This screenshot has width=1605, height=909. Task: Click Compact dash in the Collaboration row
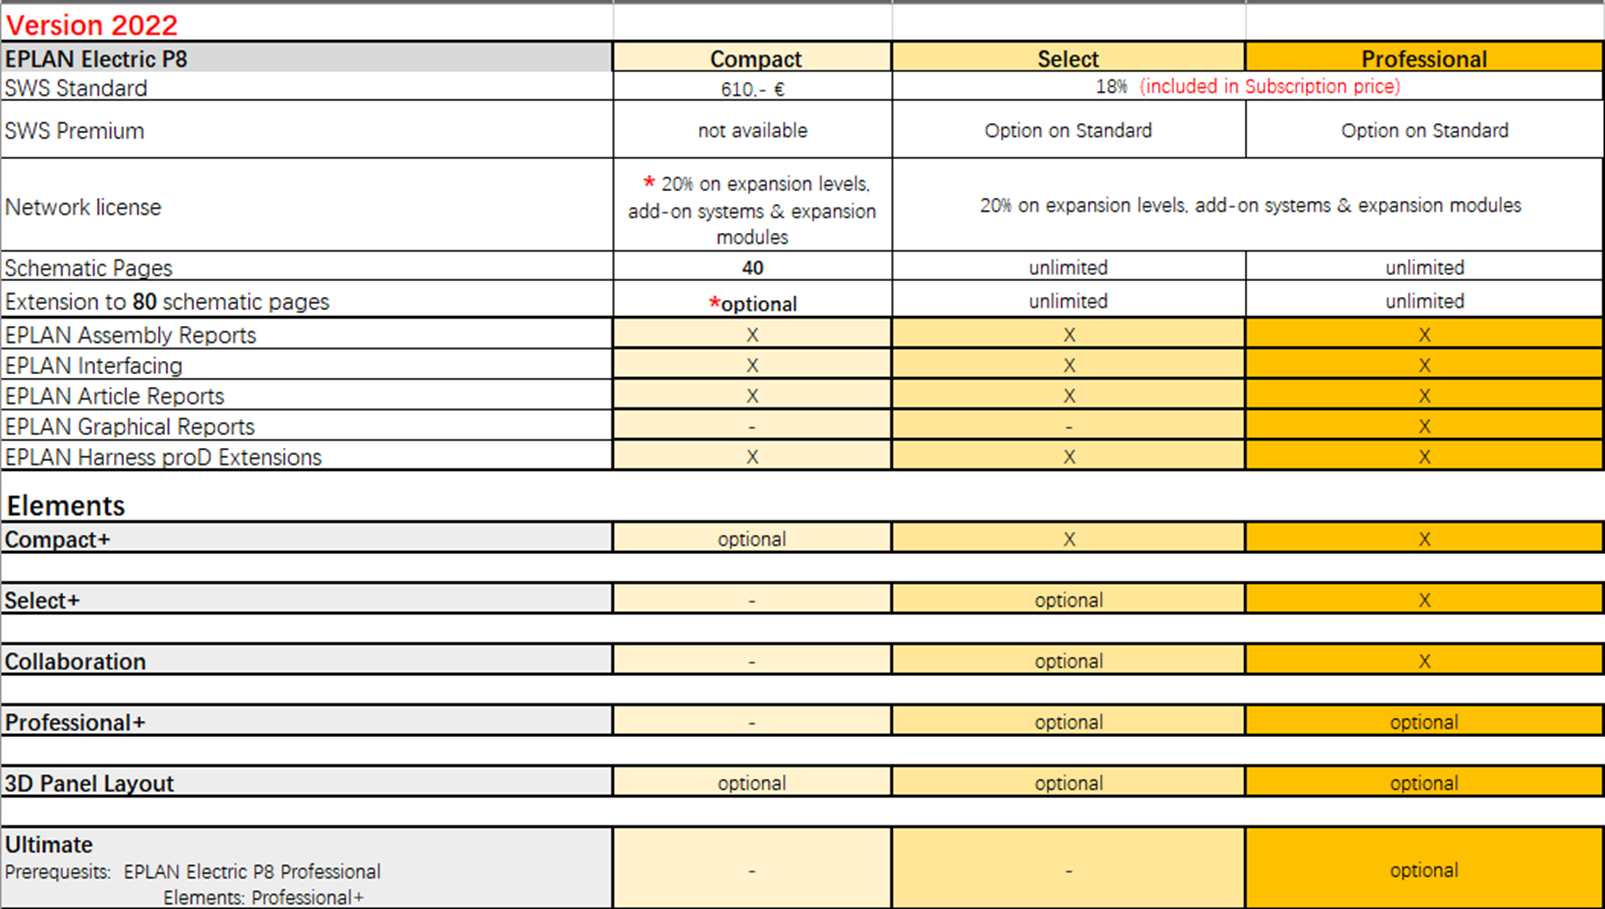point(753,662)
